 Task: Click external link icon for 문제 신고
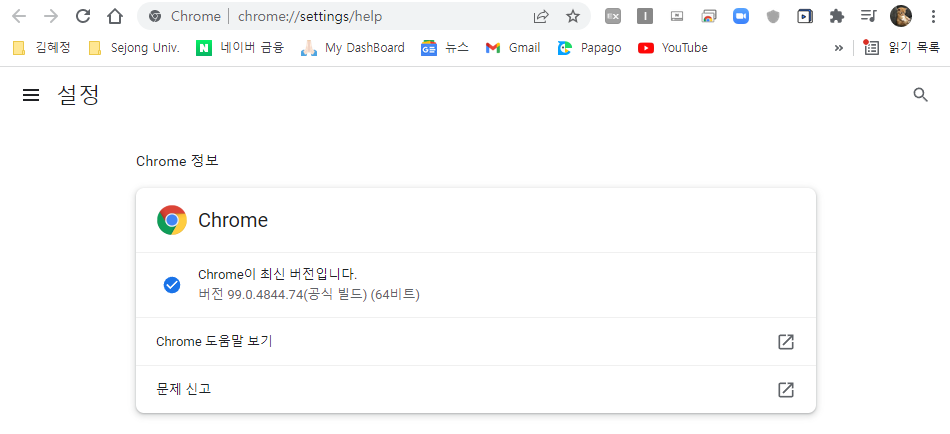coord(786,390)
